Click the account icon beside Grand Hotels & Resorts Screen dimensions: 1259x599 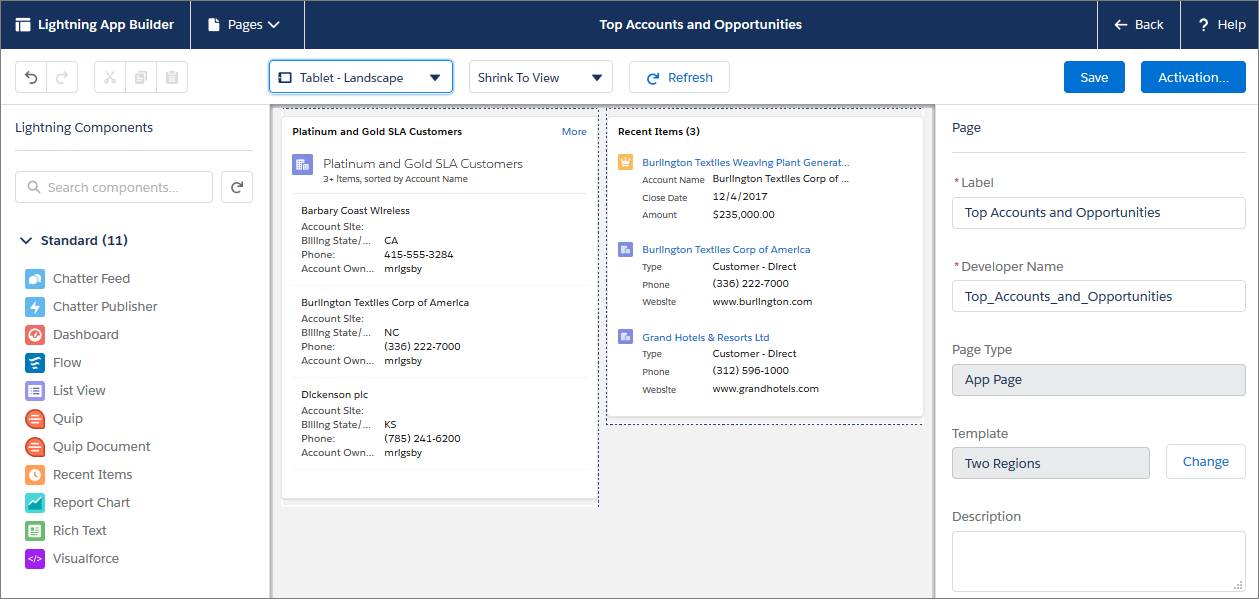coord(626,337)
